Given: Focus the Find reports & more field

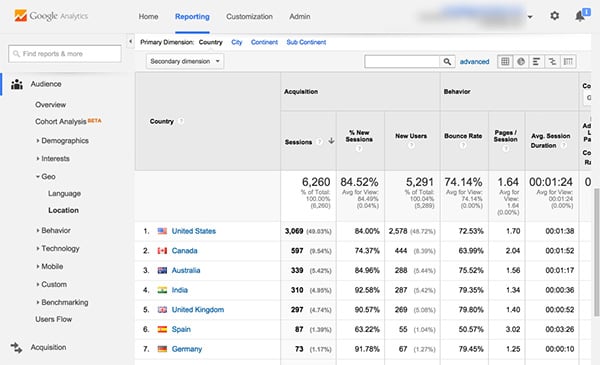Looking at the screenshot, I should 65,54.
